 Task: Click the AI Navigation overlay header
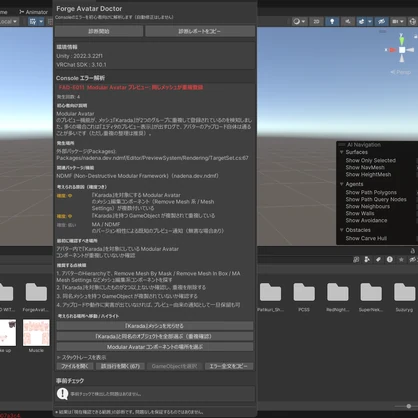coord(364,145)
